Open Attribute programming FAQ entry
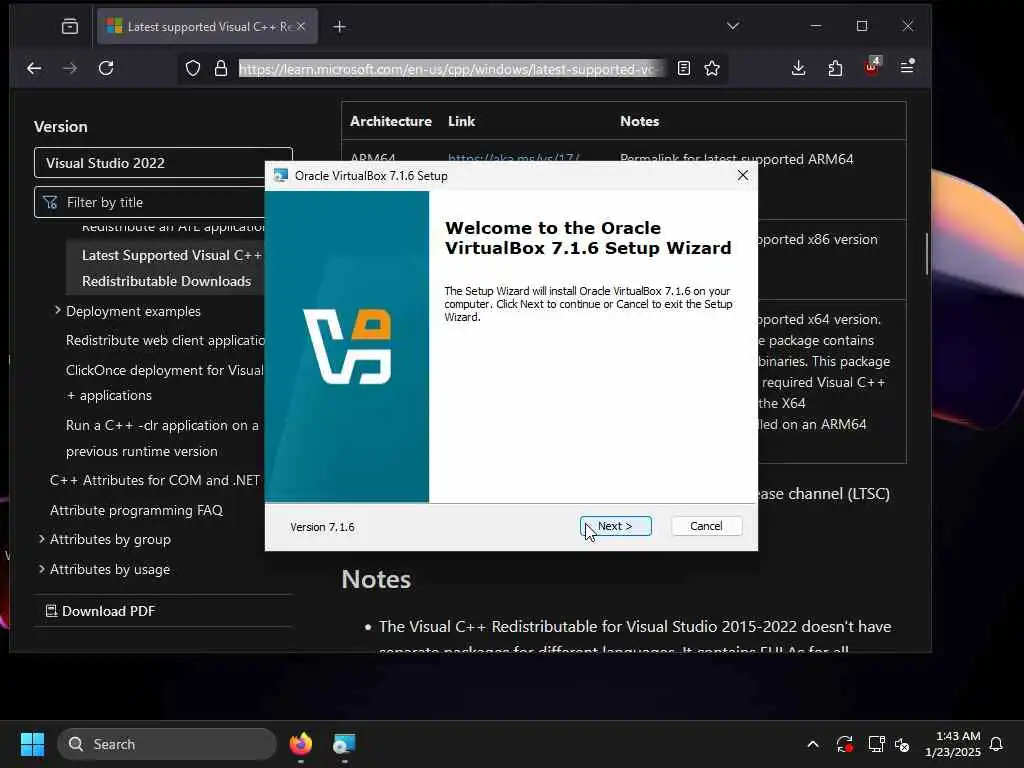The width and height of the screenshot is (1024, 768). point(136,510)
